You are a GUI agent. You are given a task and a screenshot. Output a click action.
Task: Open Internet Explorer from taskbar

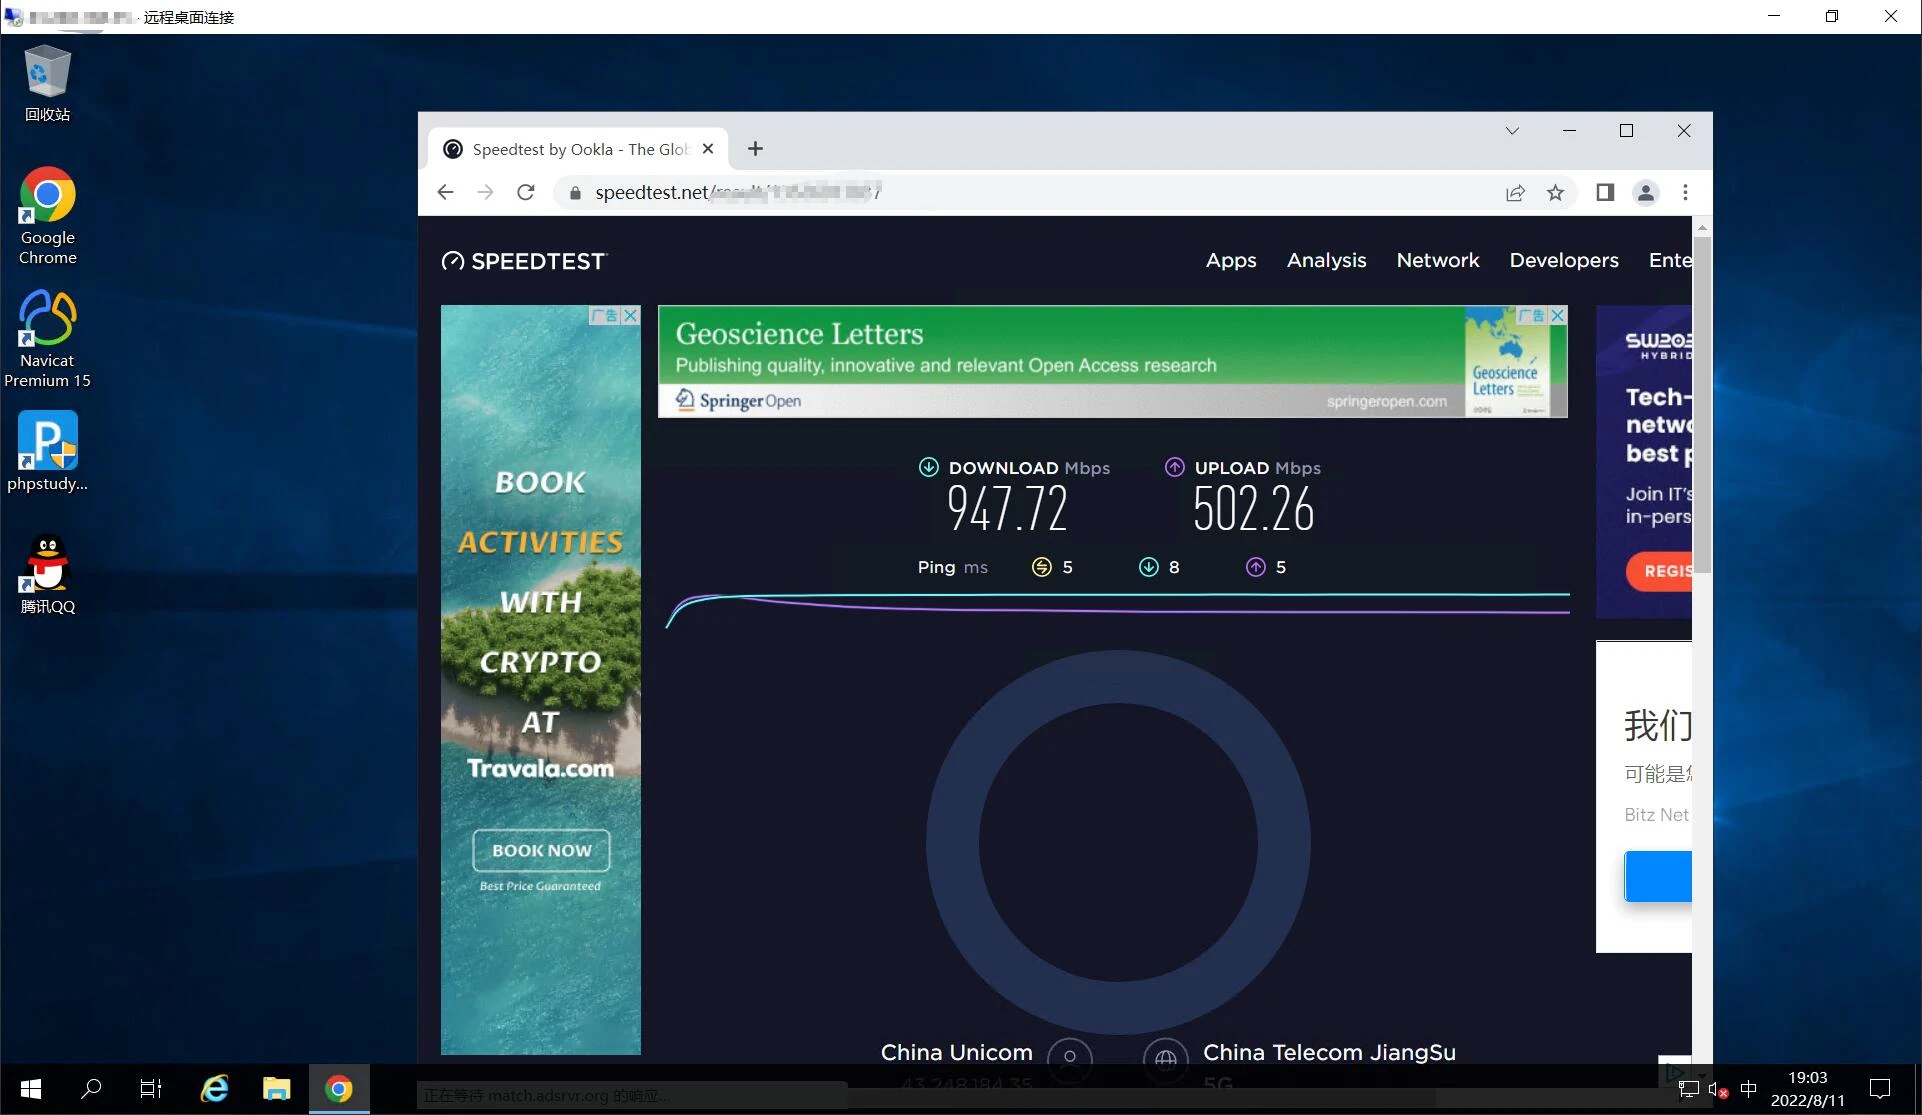pyautogui.click(x=214, y=1088)
